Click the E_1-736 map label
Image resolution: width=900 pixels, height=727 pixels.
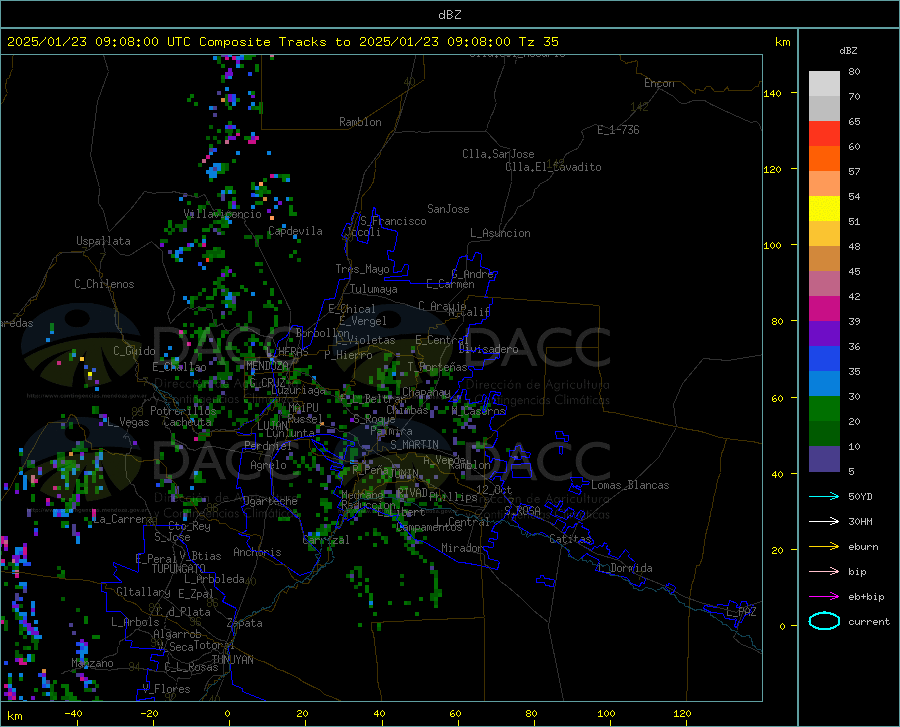tap(618, 130)
